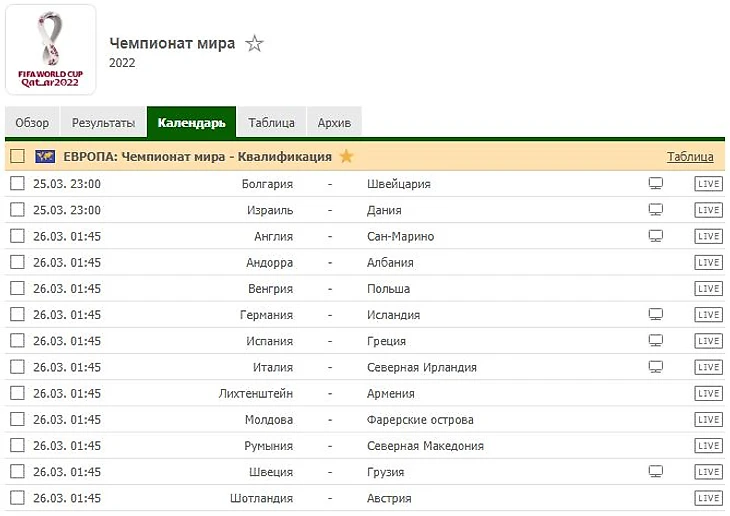Click the ЕВРОПА: Чемпионат мира - Квалификация title
Viewport: 730px width, 516px height.
tap(197, 157)
